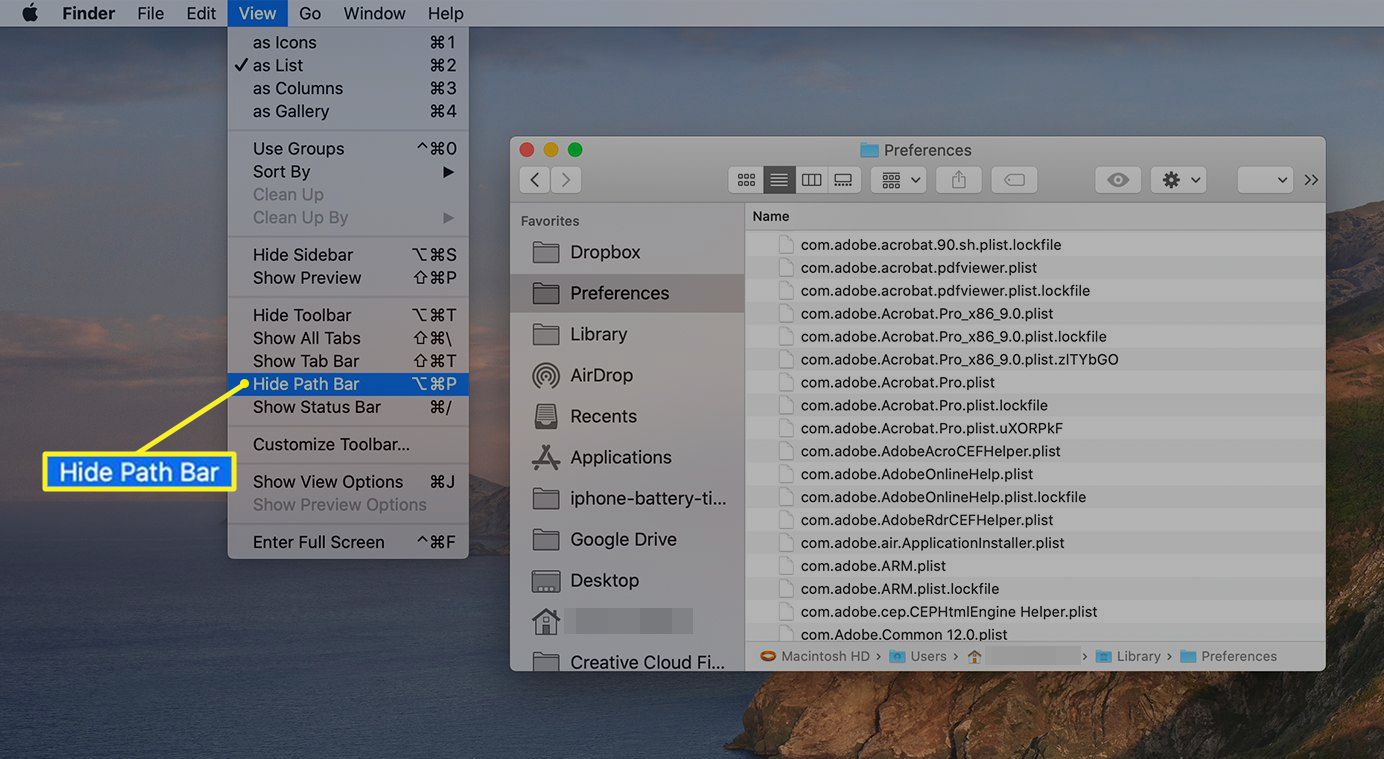The image size is (1384, 759).
Task: Select Hide Path Bar menu entry
Action: coord(306,384)
